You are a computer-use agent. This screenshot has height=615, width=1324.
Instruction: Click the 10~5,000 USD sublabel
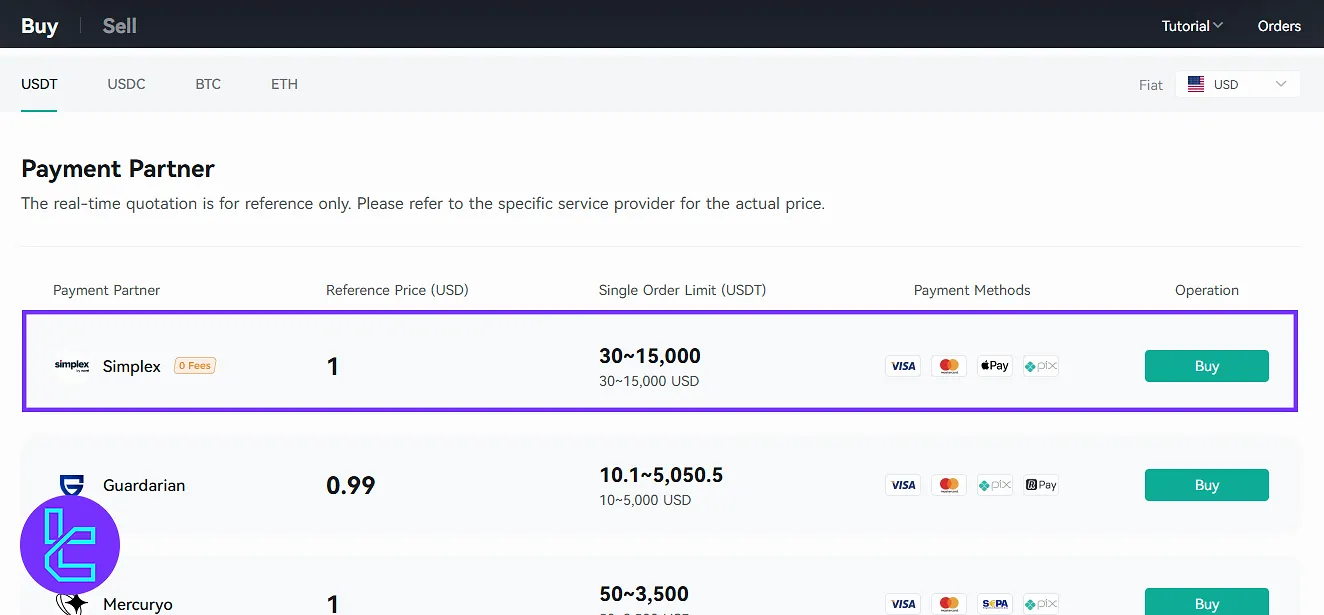pos(645,500)
